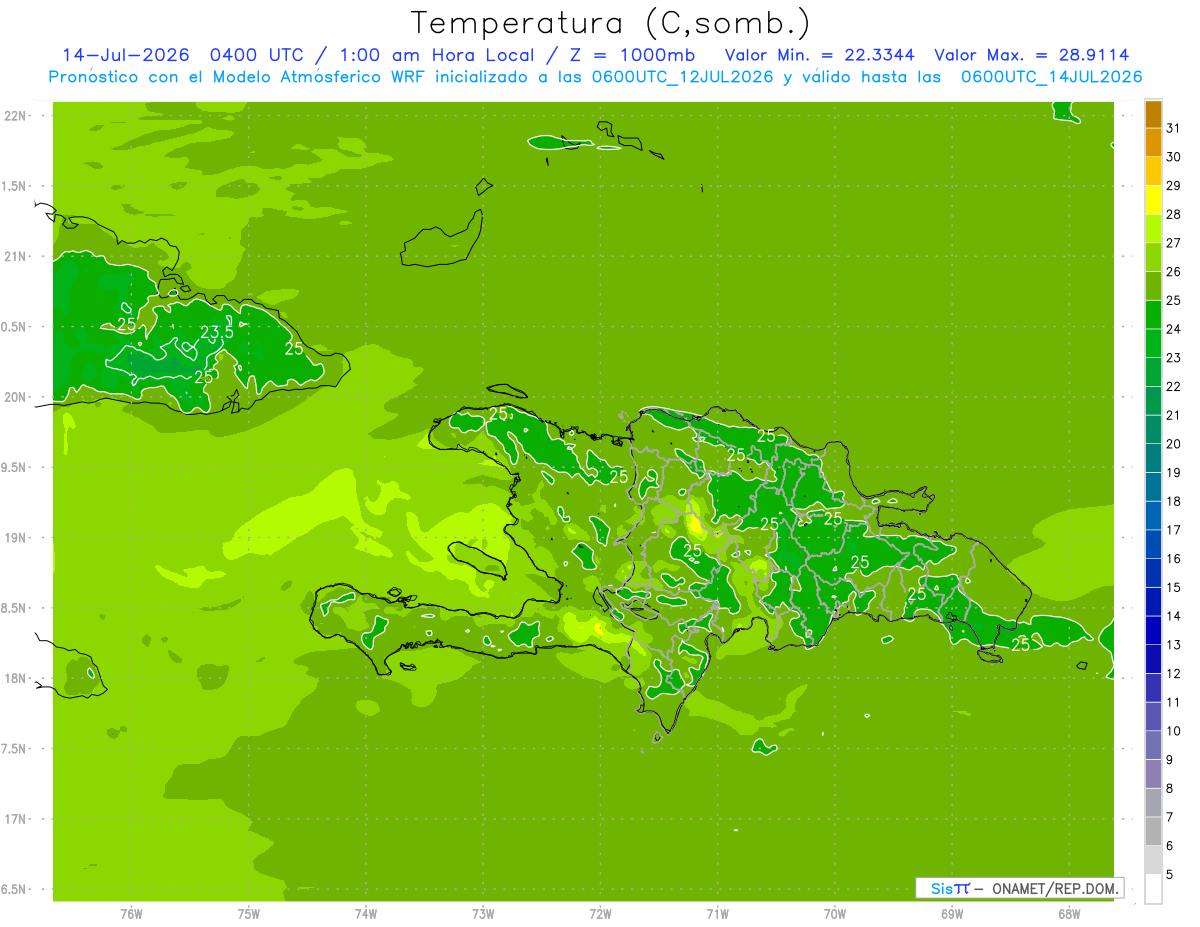Image resolution: width=1200 pixels, height=927 pixels.
Task: Click the 0600UTC_14JUL2026 validity text
Action: 1052,77
